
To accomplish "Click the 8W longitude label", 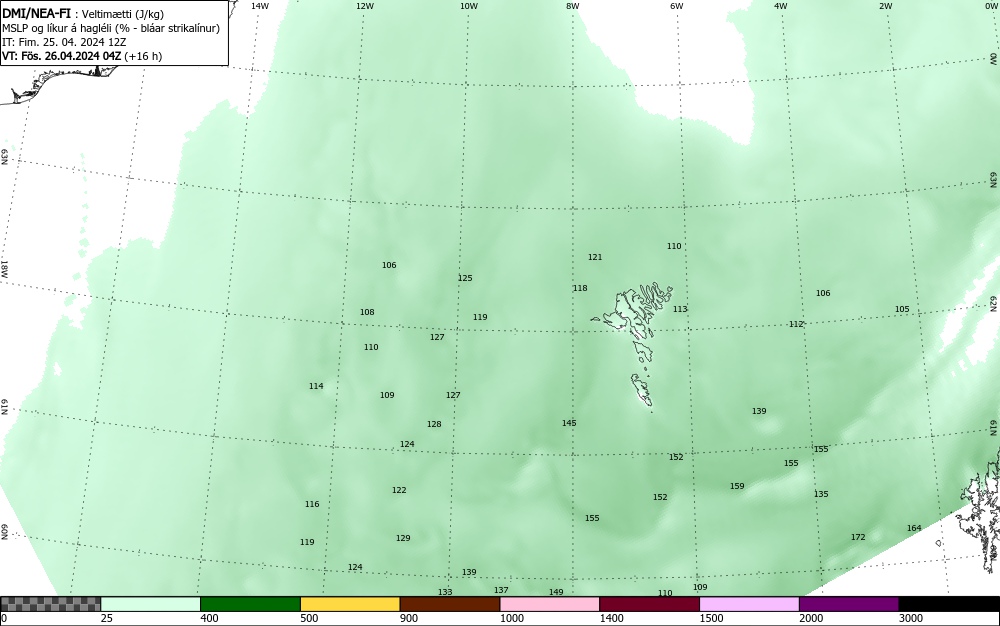I will tap(573, 6).
